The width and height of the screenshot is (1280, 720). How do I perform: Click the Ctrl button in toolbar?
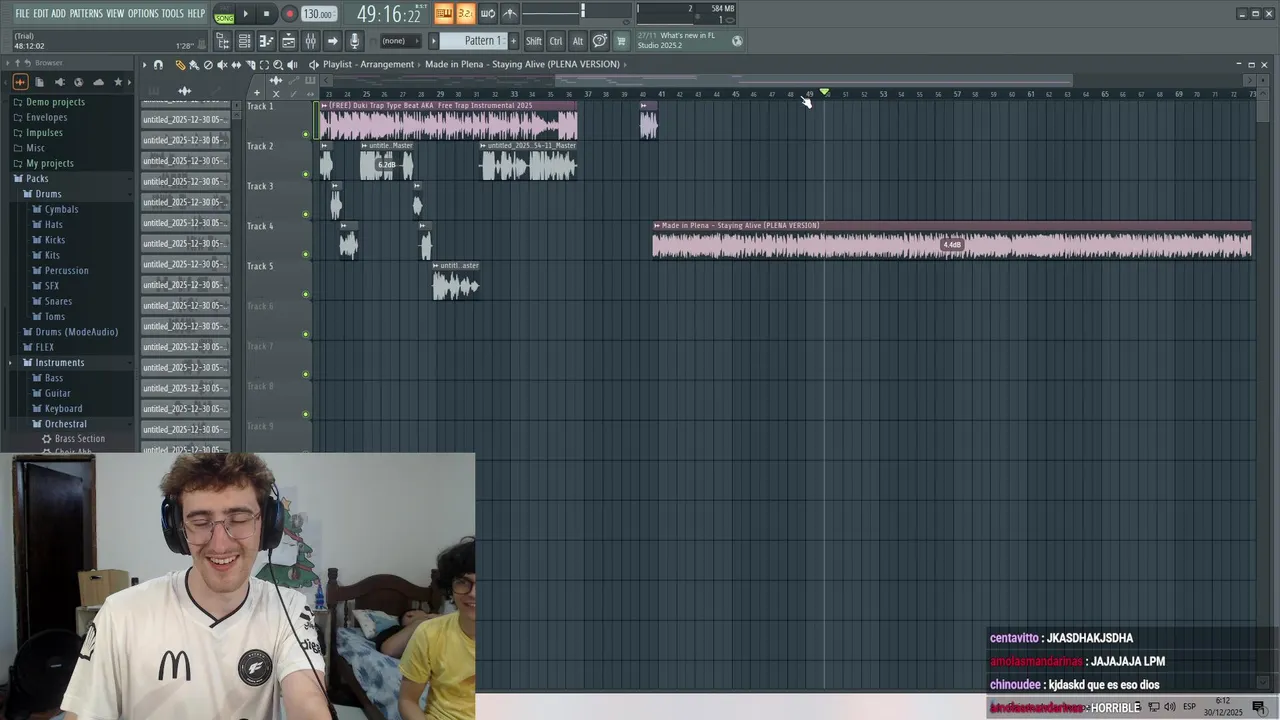[x=556, y=41]
